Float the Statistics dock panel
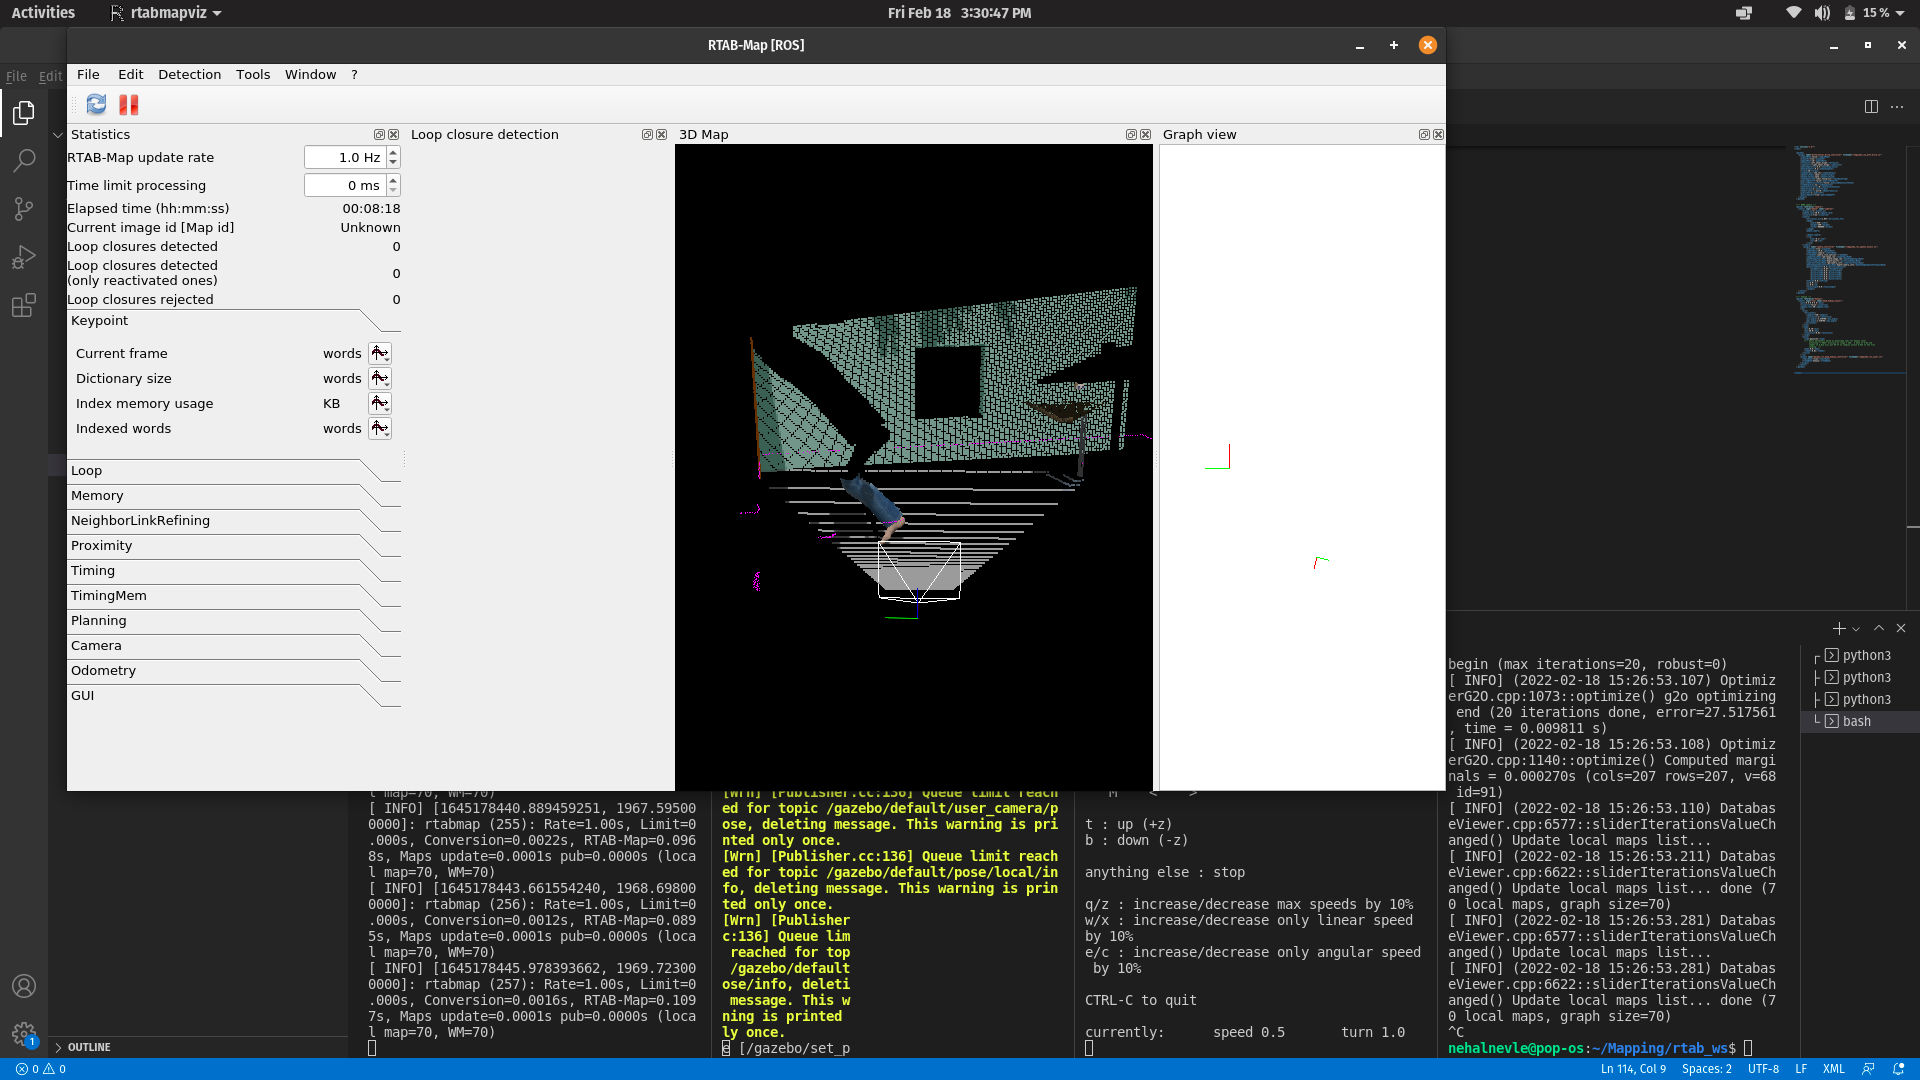Viewport: 1920px width, 1080px height. click(379, 134)
